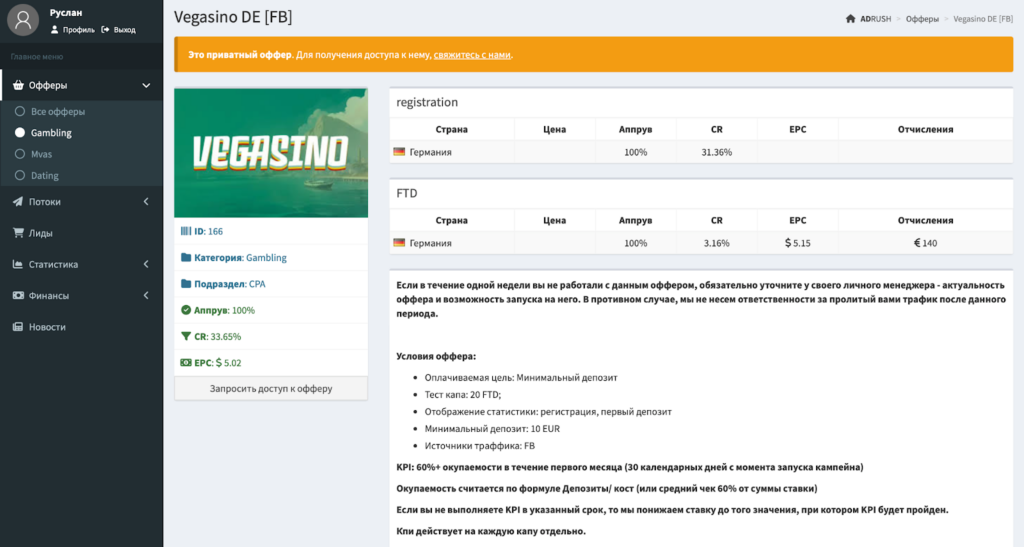This screenshot has width=1024, height=547.
Task: Click the Руслан username
Action: 66,12
